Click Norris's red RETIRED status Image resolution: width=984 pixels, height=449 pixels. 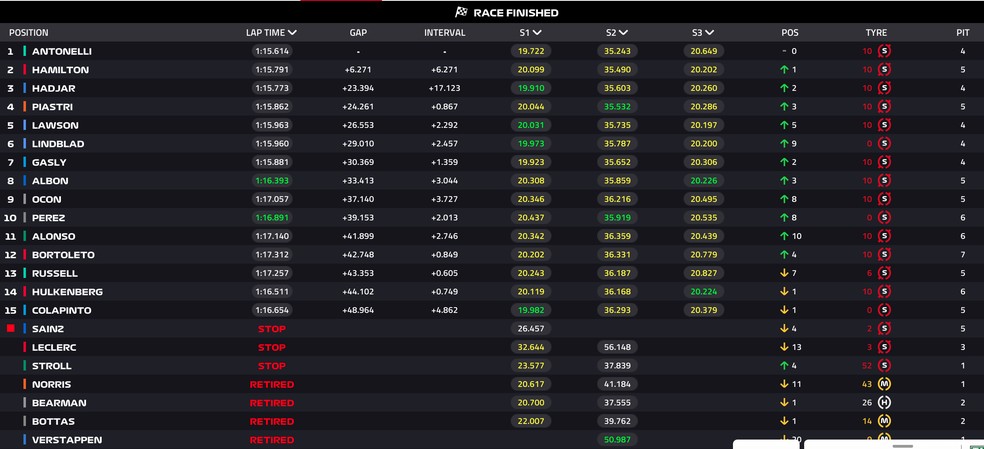coord(272,384)
